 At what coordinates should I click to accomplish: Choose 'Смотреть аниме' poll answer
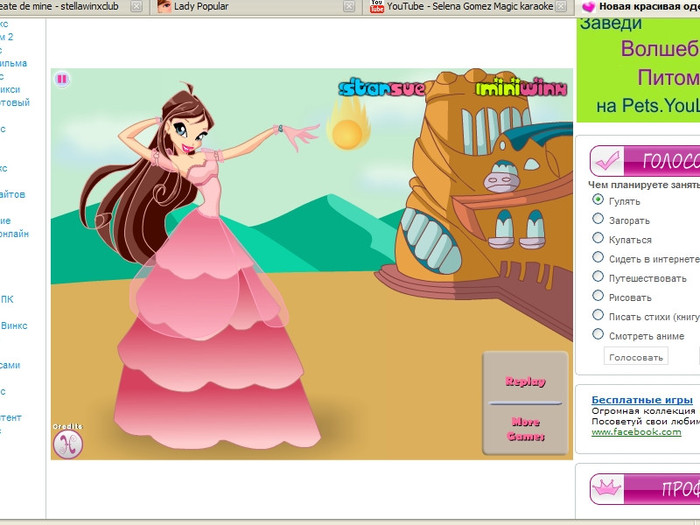coord(598,335)
